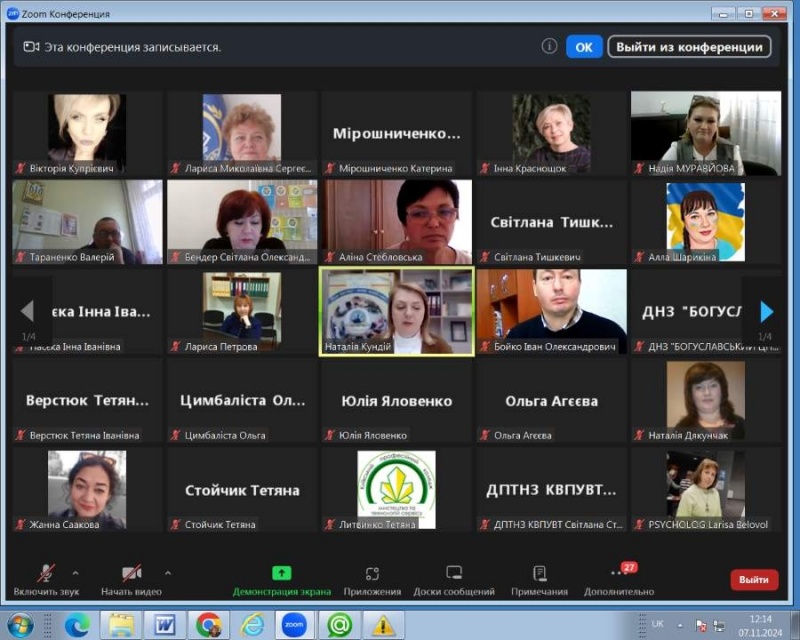Viewport: 800px width, 640px height.
Task: Click Демонстрация экрана share screen icon
Action: click(x=282, y=574)
